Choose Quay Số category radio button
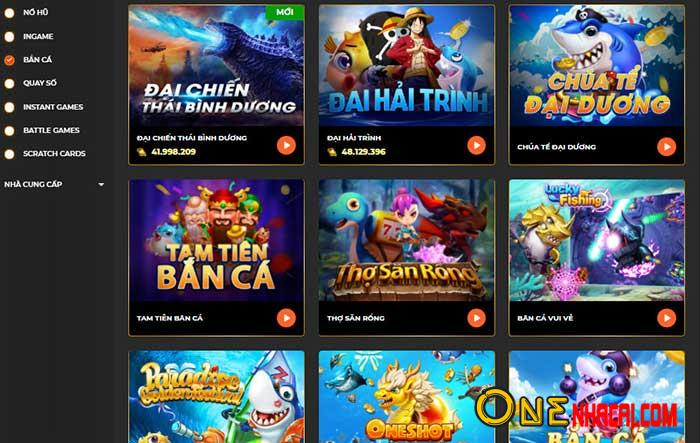Image resolution: width=700 pixels, height=443 pixels. coord(9,84)
